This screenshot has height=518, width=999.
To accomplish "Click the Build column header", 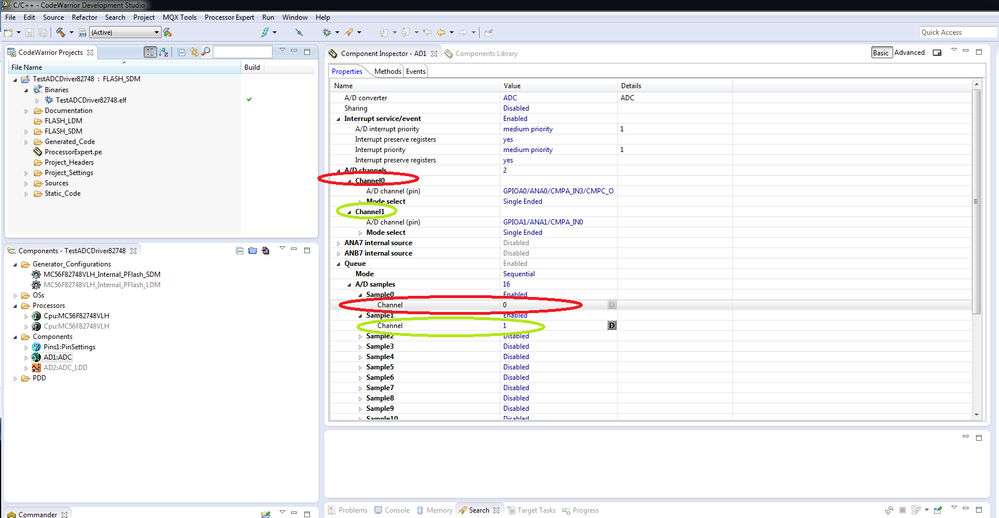I will [x=252, y=67].
